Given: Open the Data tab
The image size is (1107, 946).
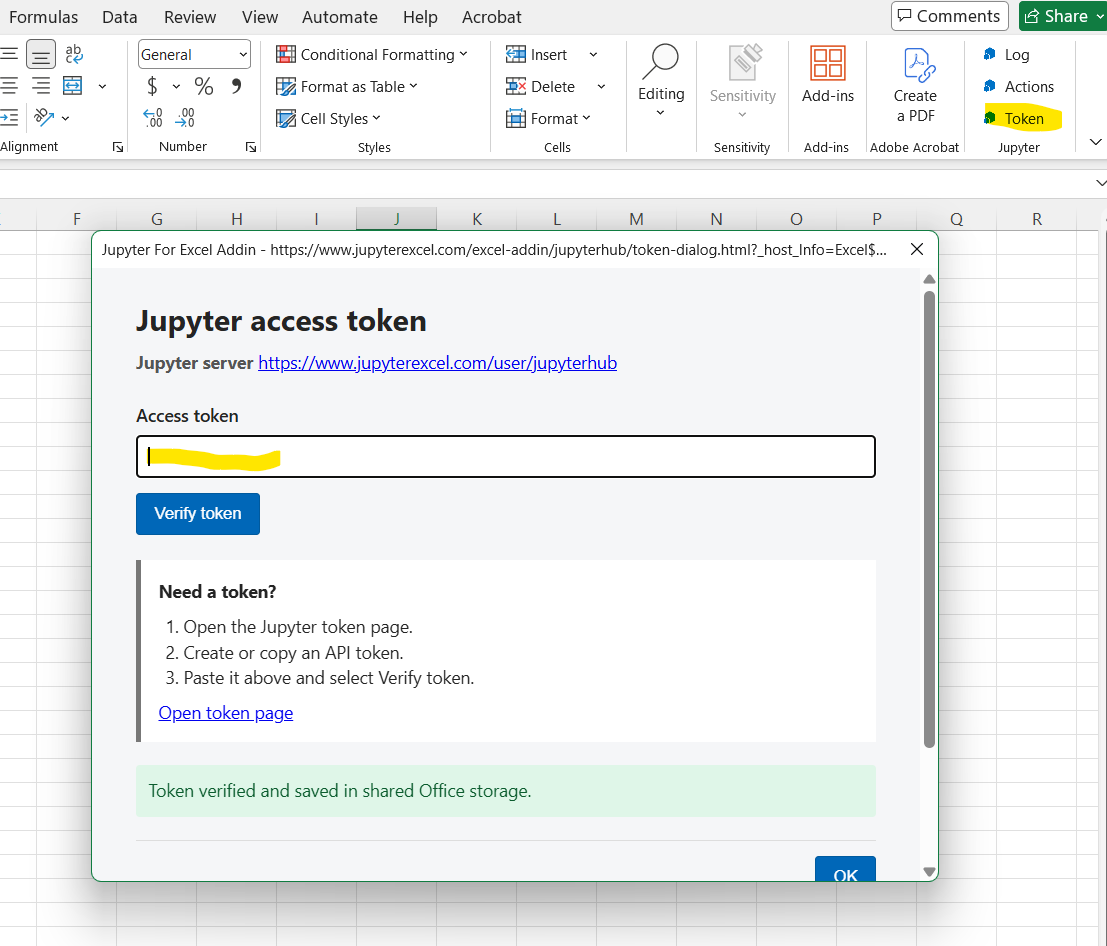Looking at the screenshot, I should [120, 17].
